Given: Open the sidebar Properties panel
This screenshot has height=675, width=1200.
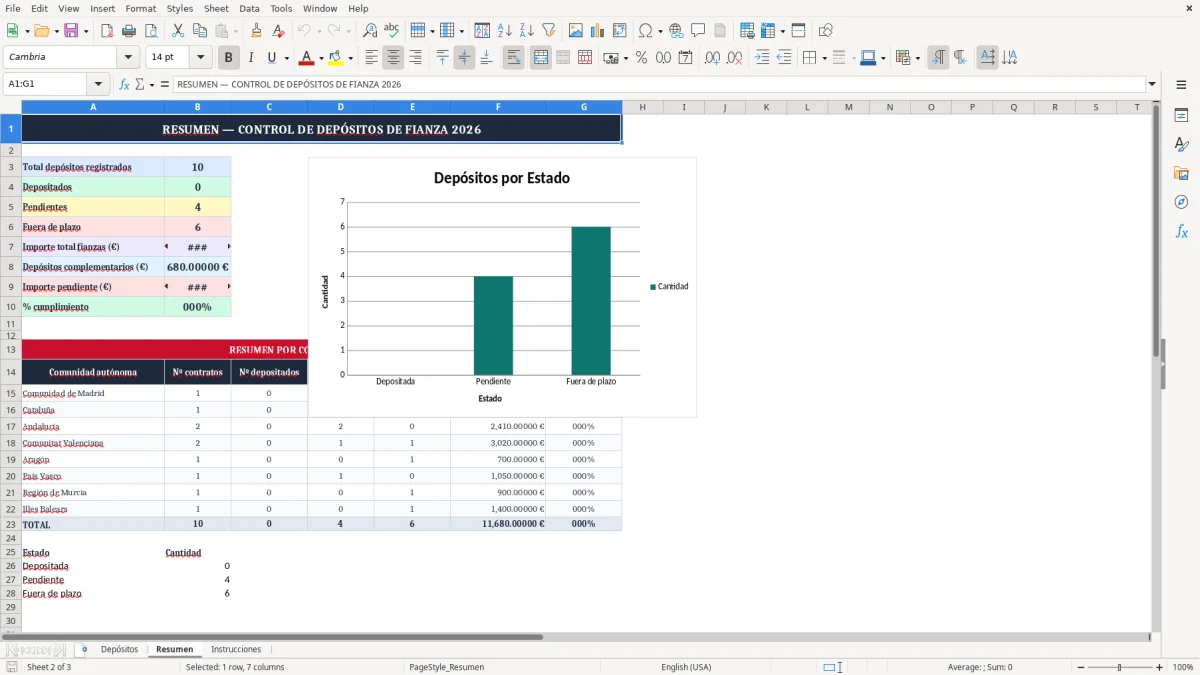Looking at the screenshot, I should [1181, 116].
